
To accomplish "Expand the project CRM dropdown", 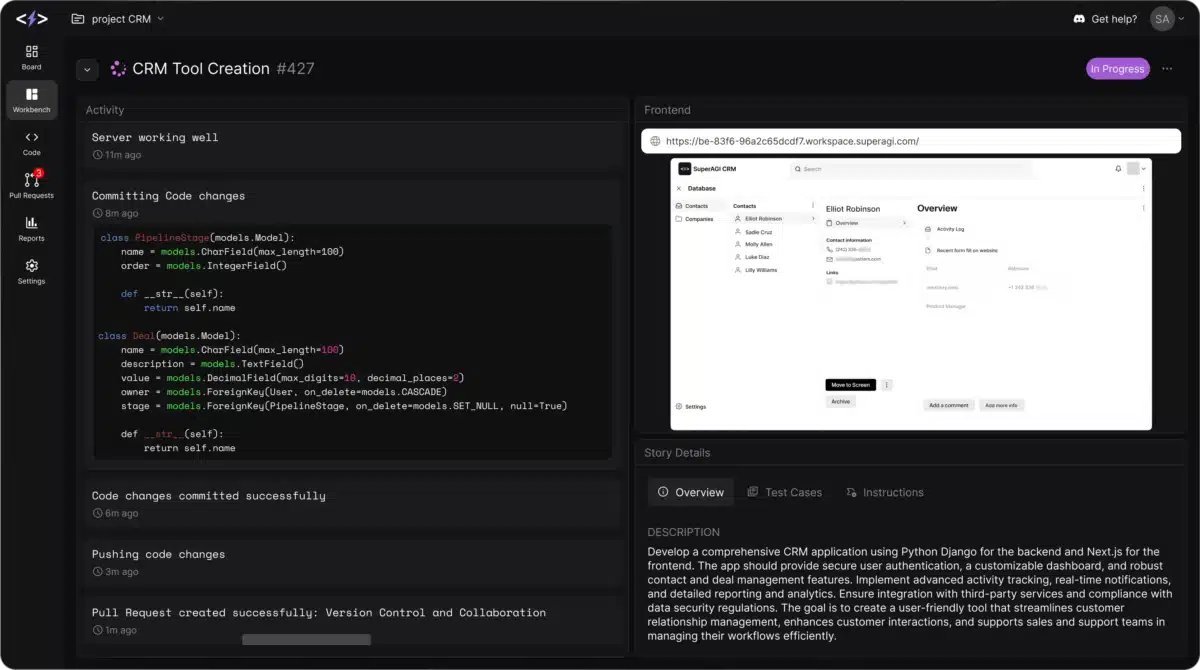I will (x=118, y=19).
